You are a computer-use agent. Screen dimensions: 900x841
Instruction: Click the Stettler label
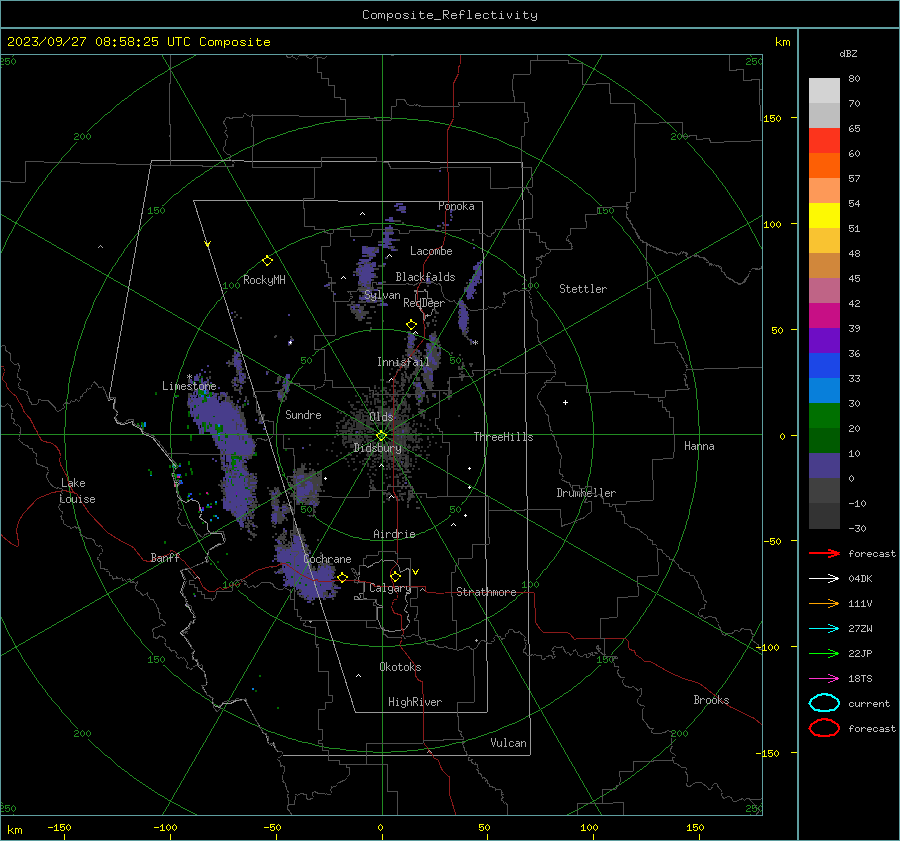click(583, 289)
